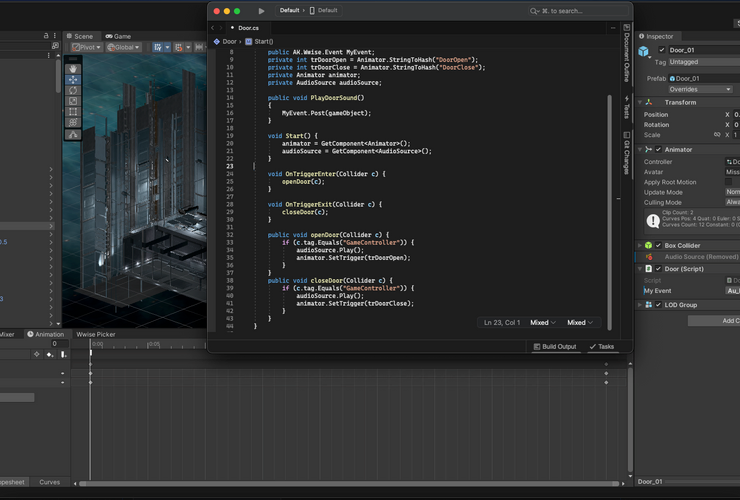
Task: Collapse the Animator component foldout
Action: point(640,149)
